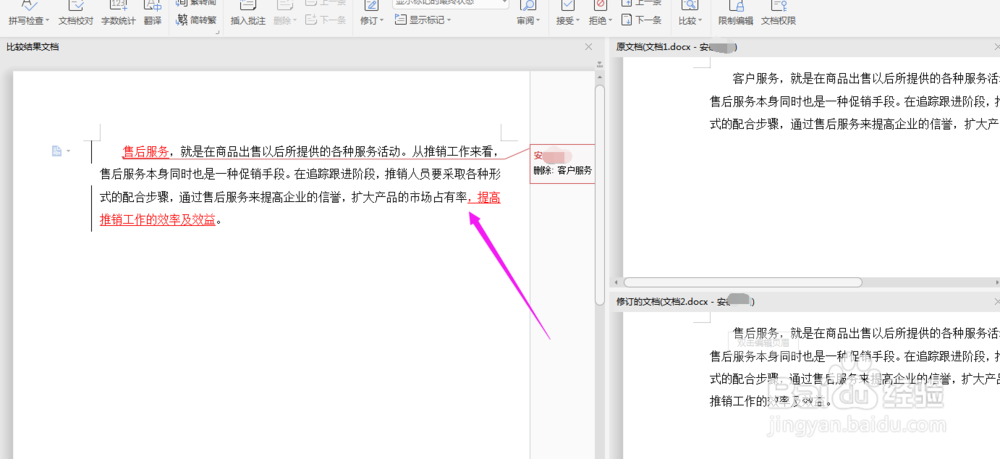1000x459 pixels.
Task: Close the 比较结果文档 pane
Action: (589, 47)
